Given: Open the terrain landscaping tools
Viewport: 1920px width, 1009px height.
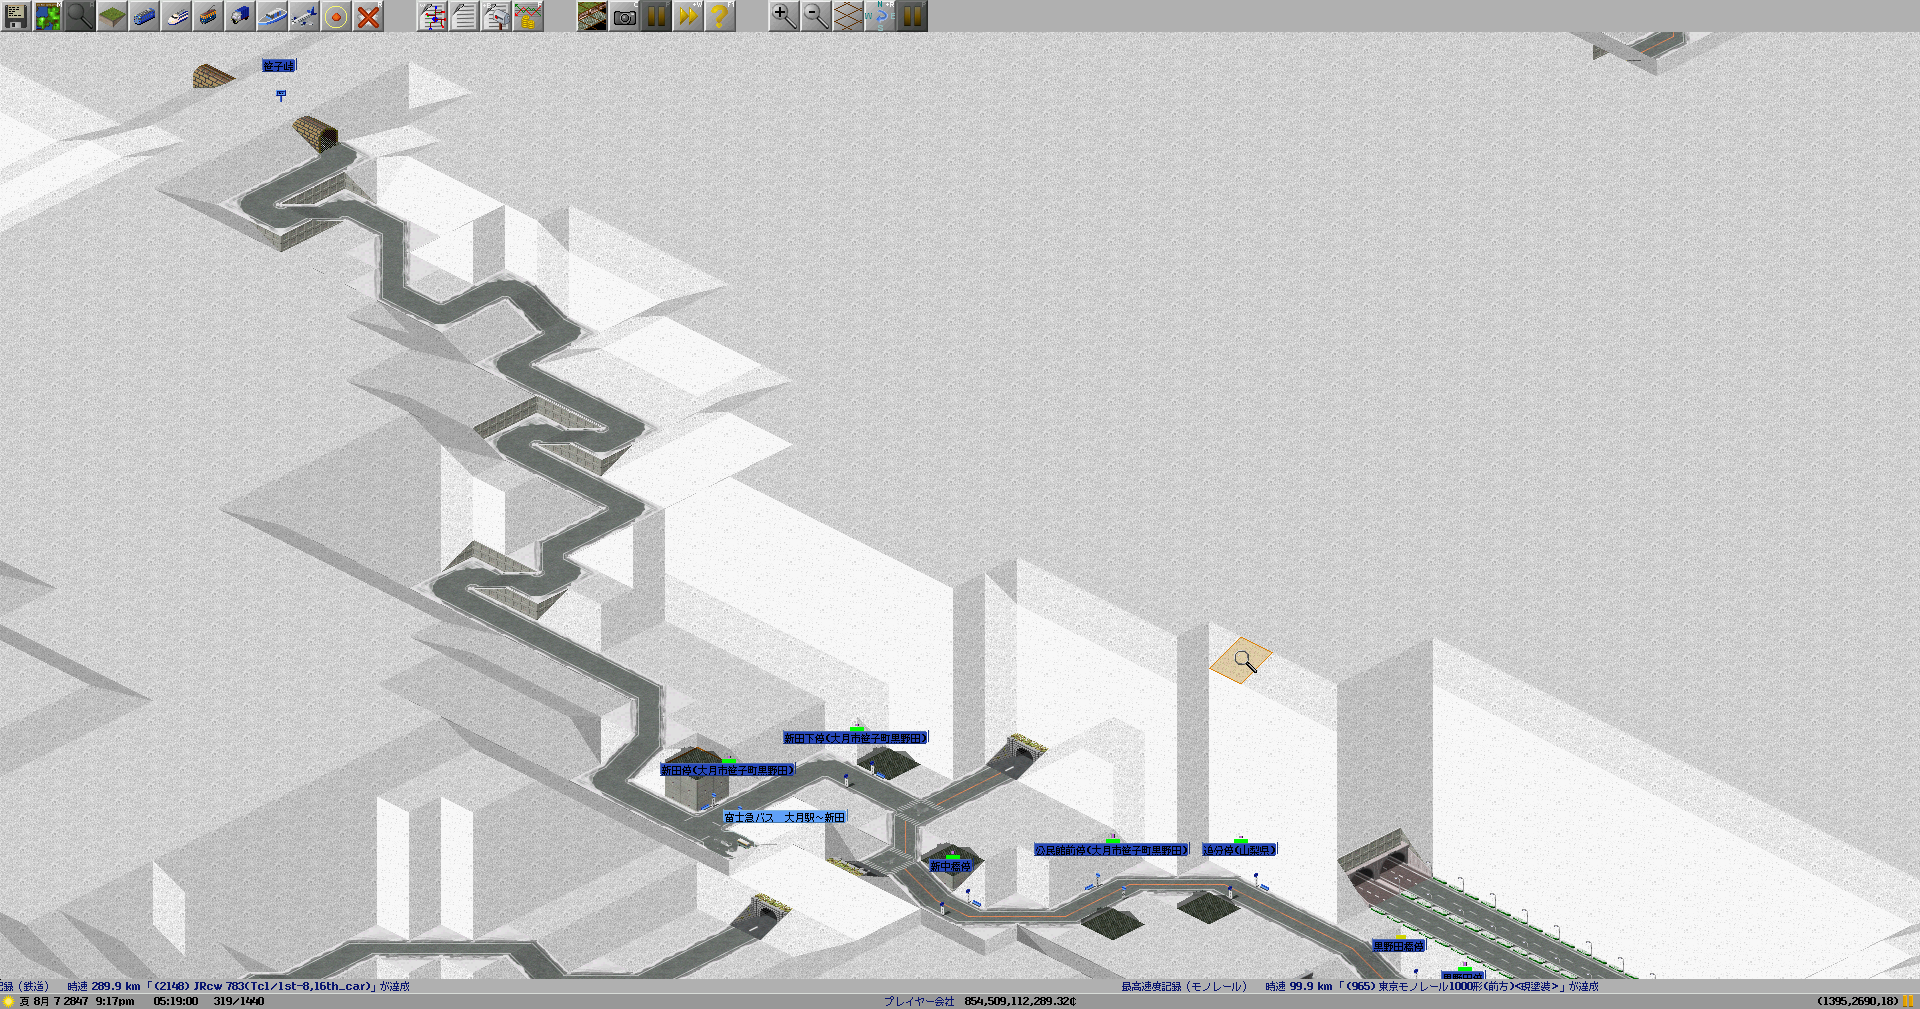Looking at the screenshot, I should coord(112,16).
